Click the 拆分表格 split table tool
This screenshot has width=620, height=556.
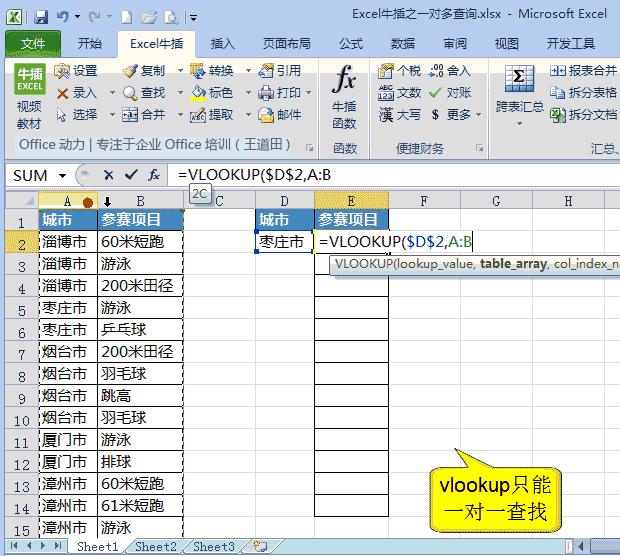(584, 93)
